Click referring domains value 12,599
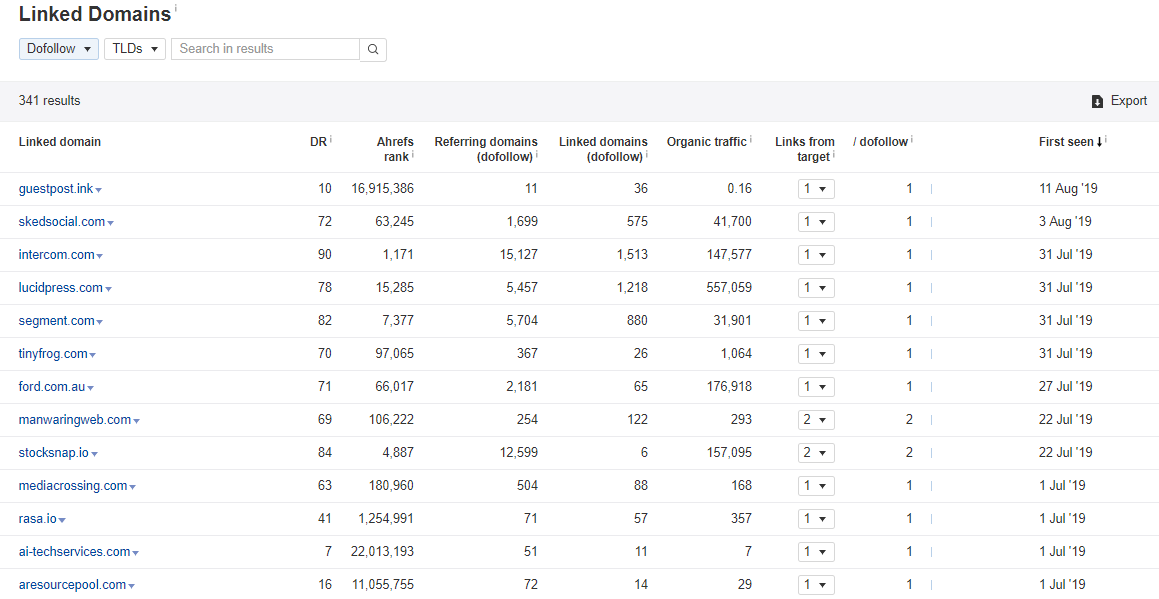1159x599 pixels. (518, 453)
